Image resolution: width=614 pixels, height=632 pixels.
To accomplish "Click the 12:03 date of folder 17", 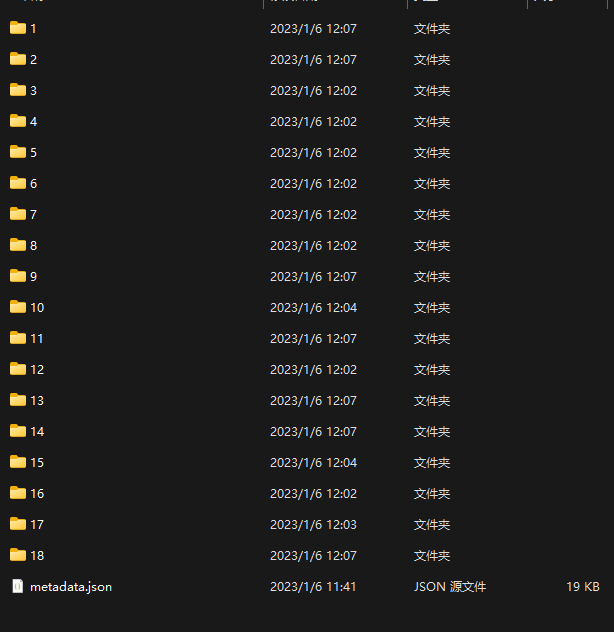I will [313, 525].
